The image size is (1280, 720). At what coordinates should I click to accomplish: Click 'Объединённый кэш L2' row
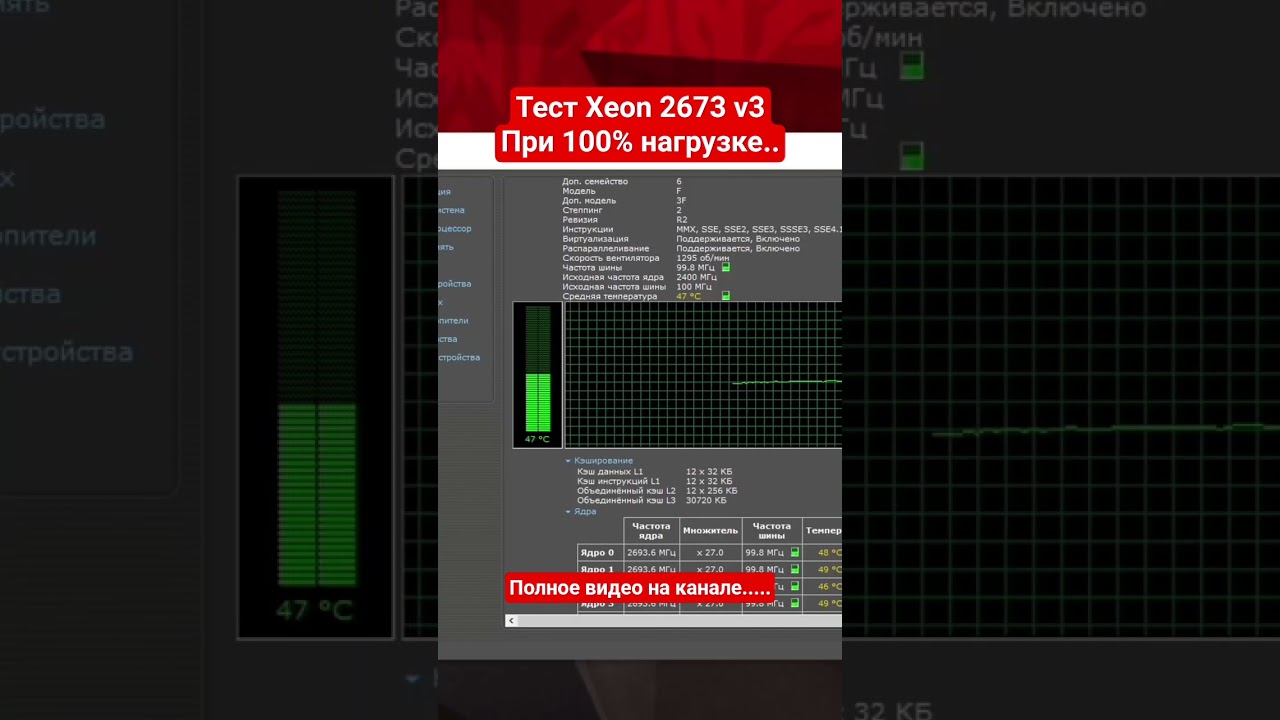click(657, 491)
